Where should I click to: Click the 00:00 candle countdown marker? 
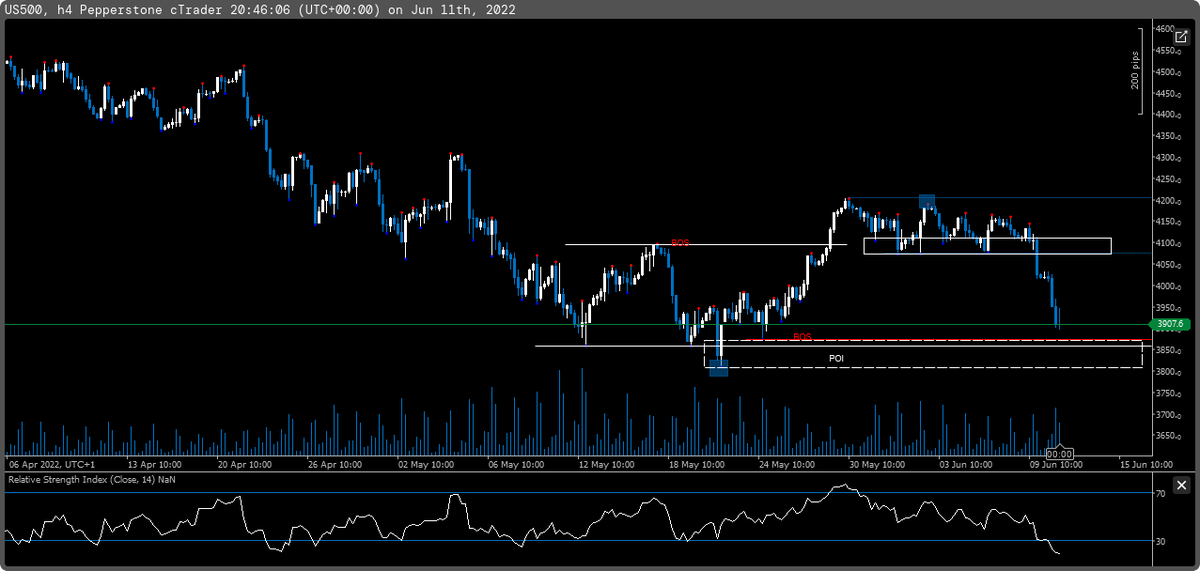click(x=1059, y=454)
